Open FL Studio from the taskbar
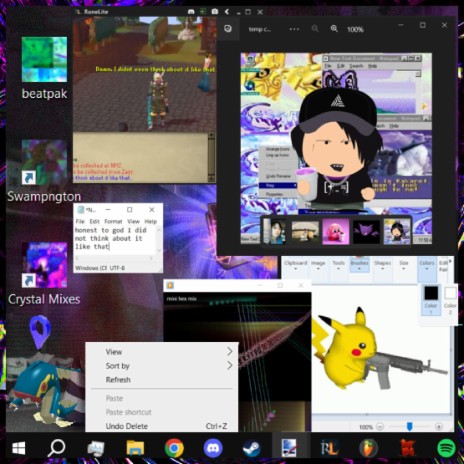The width and height of the screenshot is (464, 464). click(368, 448)
